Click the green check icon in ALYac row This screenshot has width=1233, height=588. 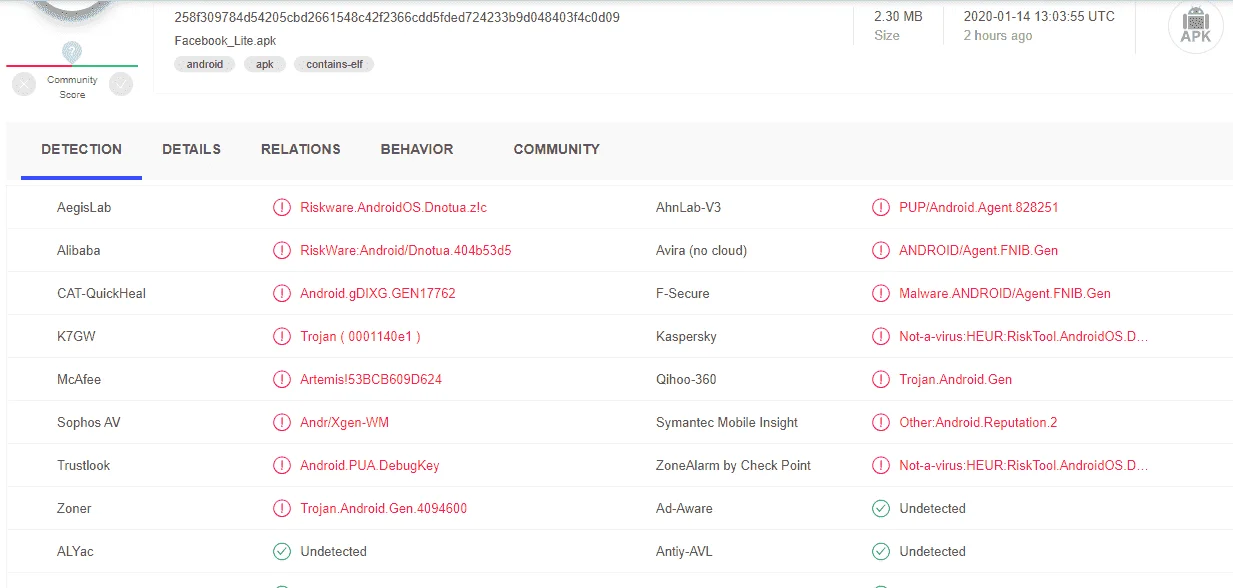pos(282,551)
